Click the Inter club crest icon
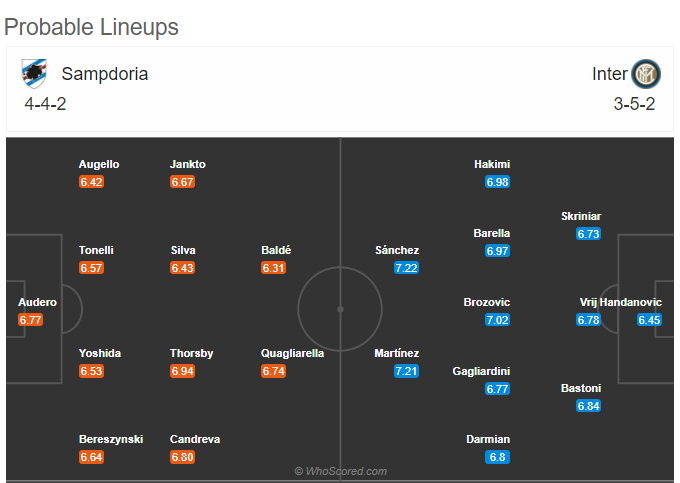Image resolution: width=680 pixels, height=483 pixels. 646,74
